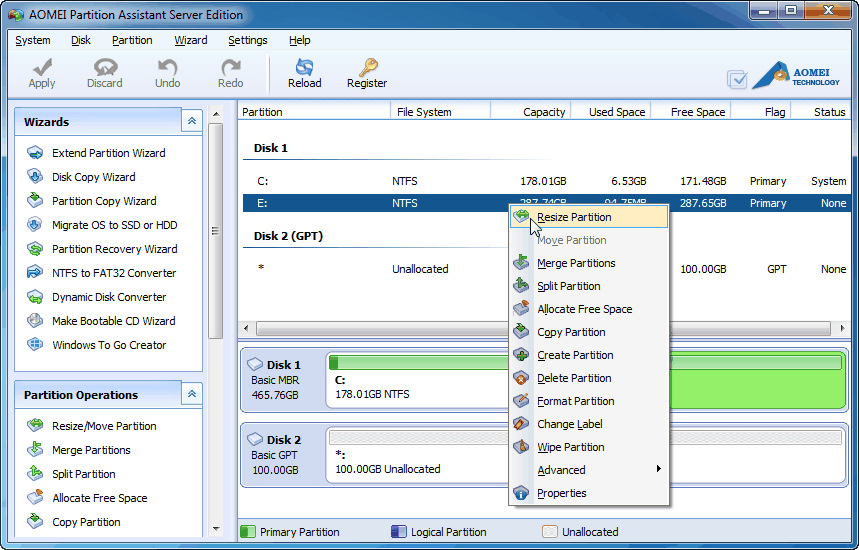Launch the Disk Copy Wizard

coord(93,177)
